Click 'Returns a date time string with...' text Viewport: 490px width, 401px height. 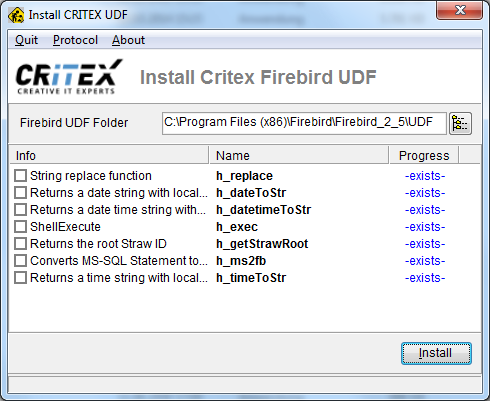[118, 210]
